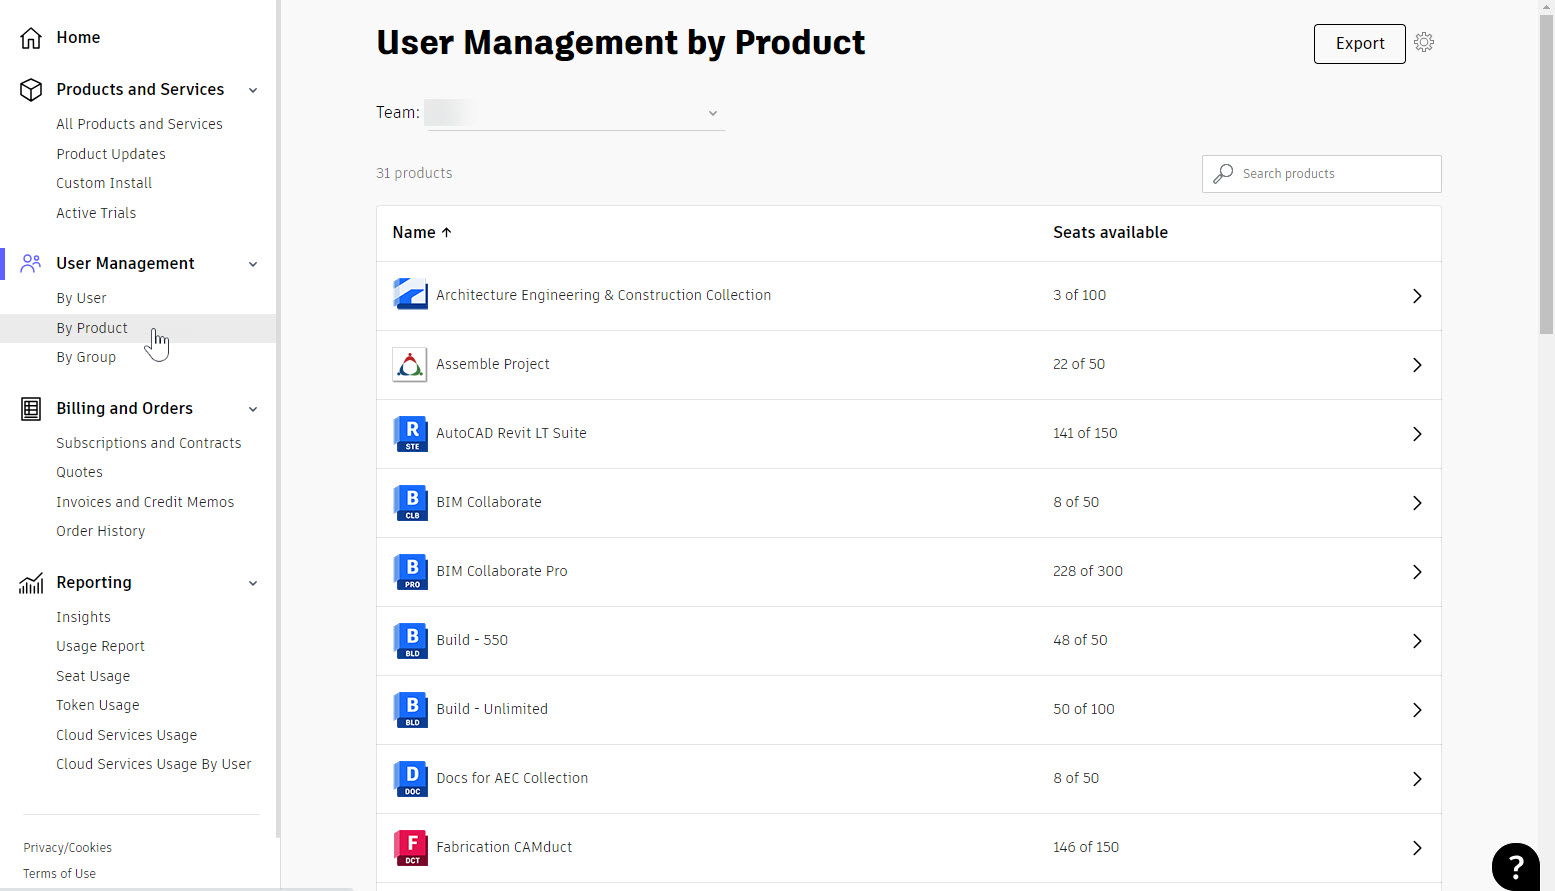Open Active Trials
Viewport: 1555px width, 891px height.
click(x=96, y=213)
